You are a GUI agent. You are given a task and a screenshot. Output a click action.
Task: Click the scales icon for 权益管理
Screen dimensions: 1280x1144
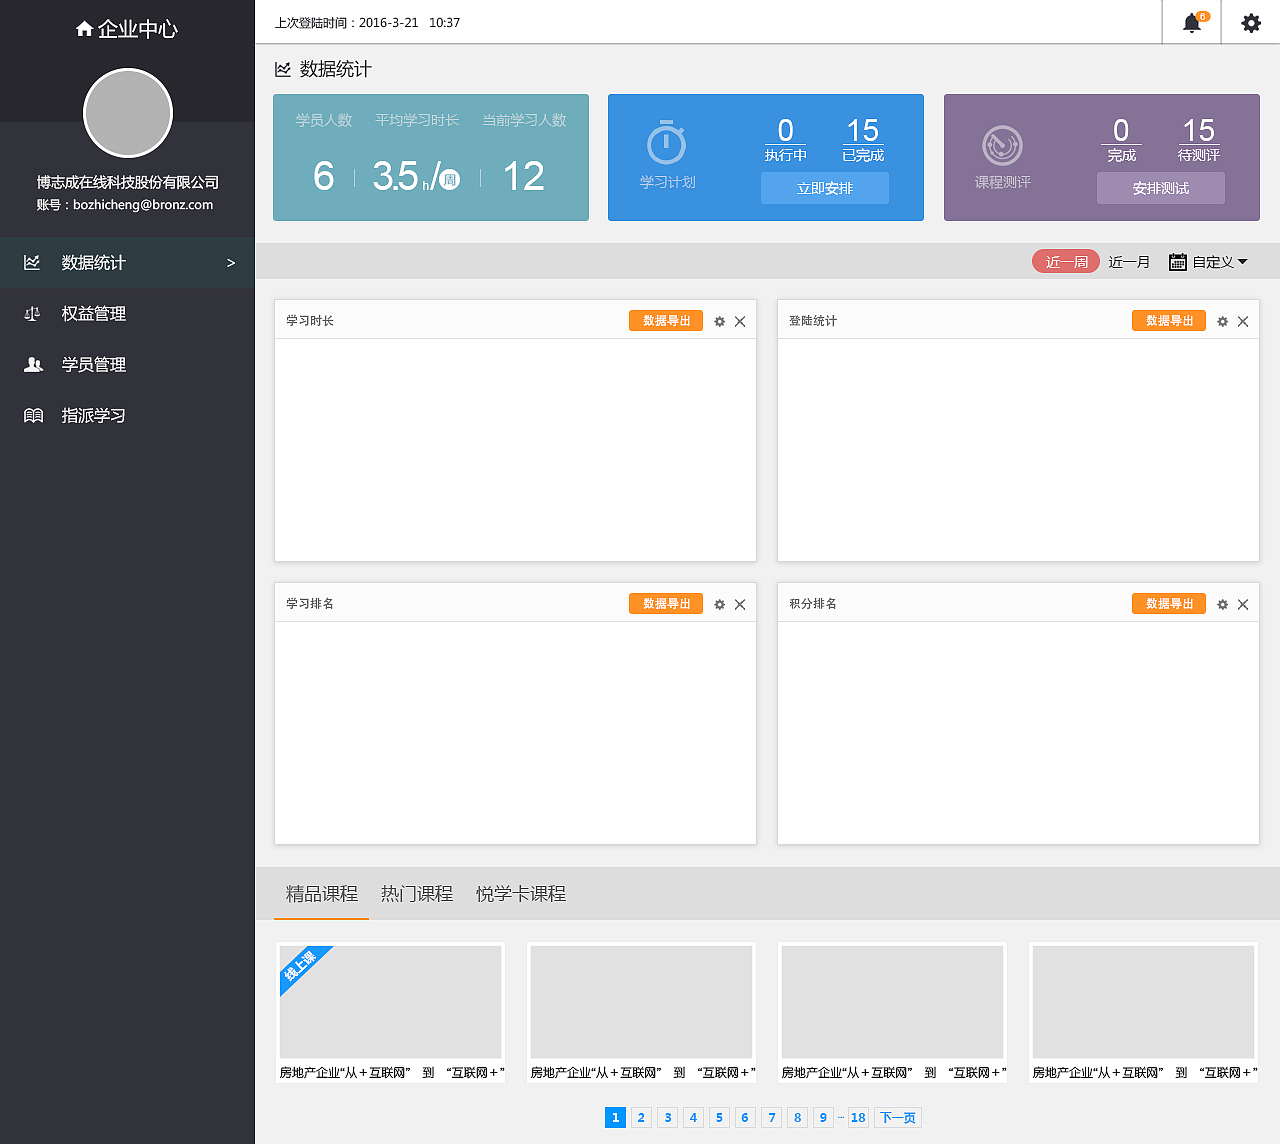32,313
